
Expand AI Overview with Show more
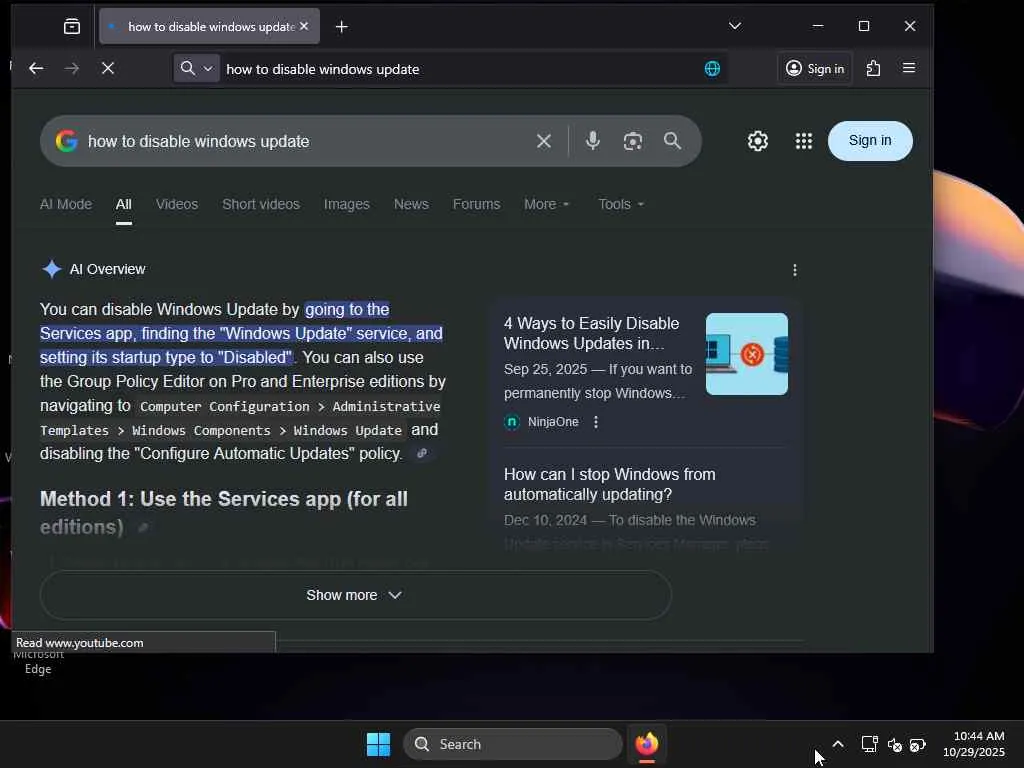(355, 595)
